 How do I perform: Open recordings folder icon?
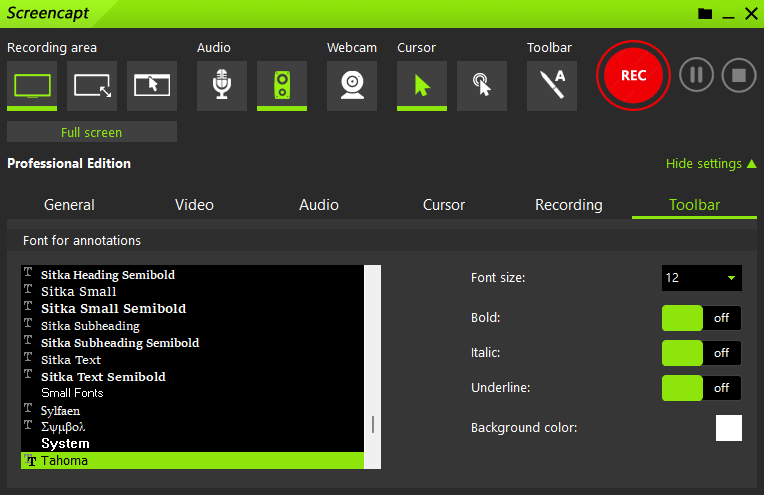(x=705, y=14)
